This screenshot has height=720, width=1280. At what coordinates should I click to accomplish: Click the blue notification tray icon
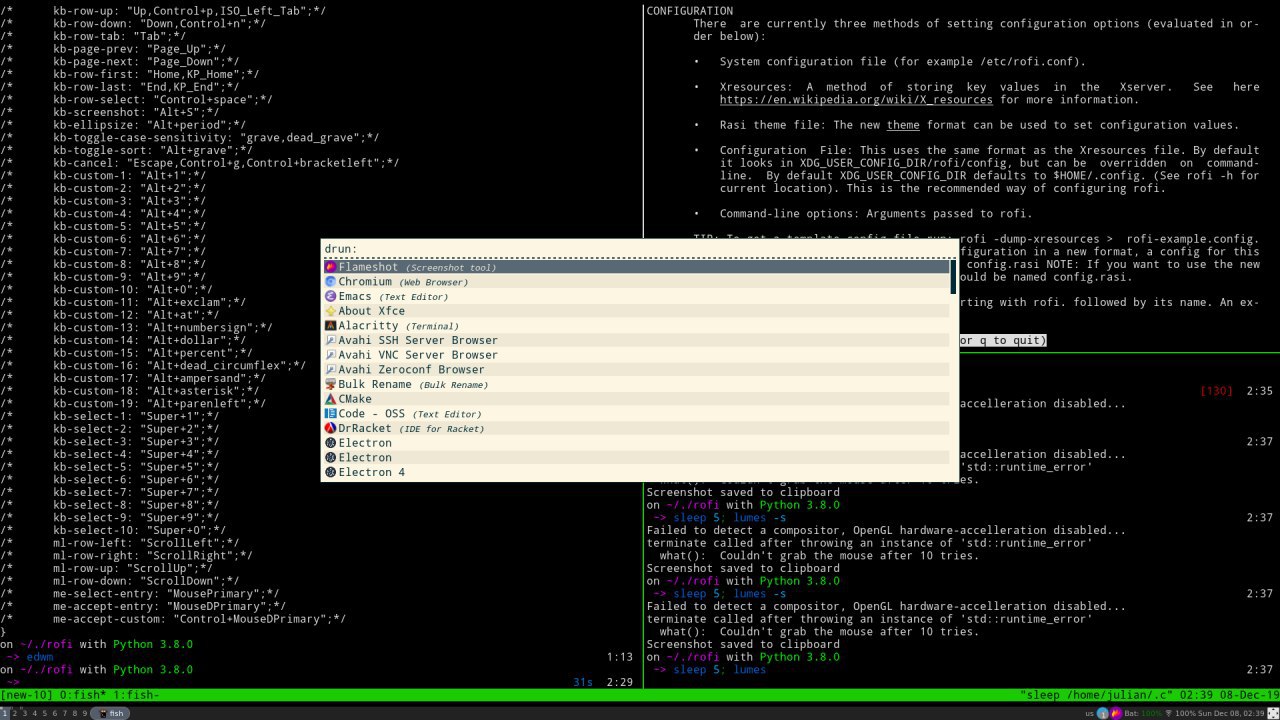(1103, 713)
